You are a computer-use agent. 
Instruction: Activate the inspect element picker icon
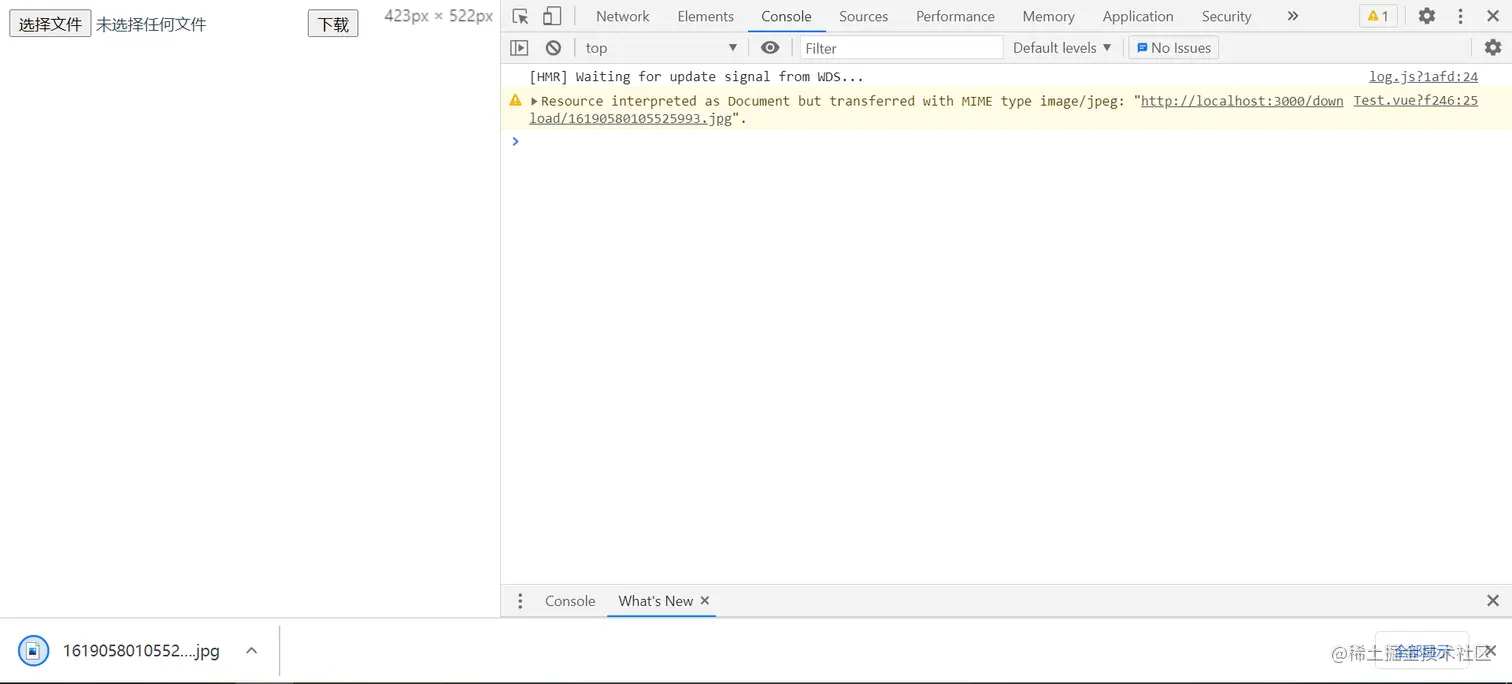(x=520, y=16)
